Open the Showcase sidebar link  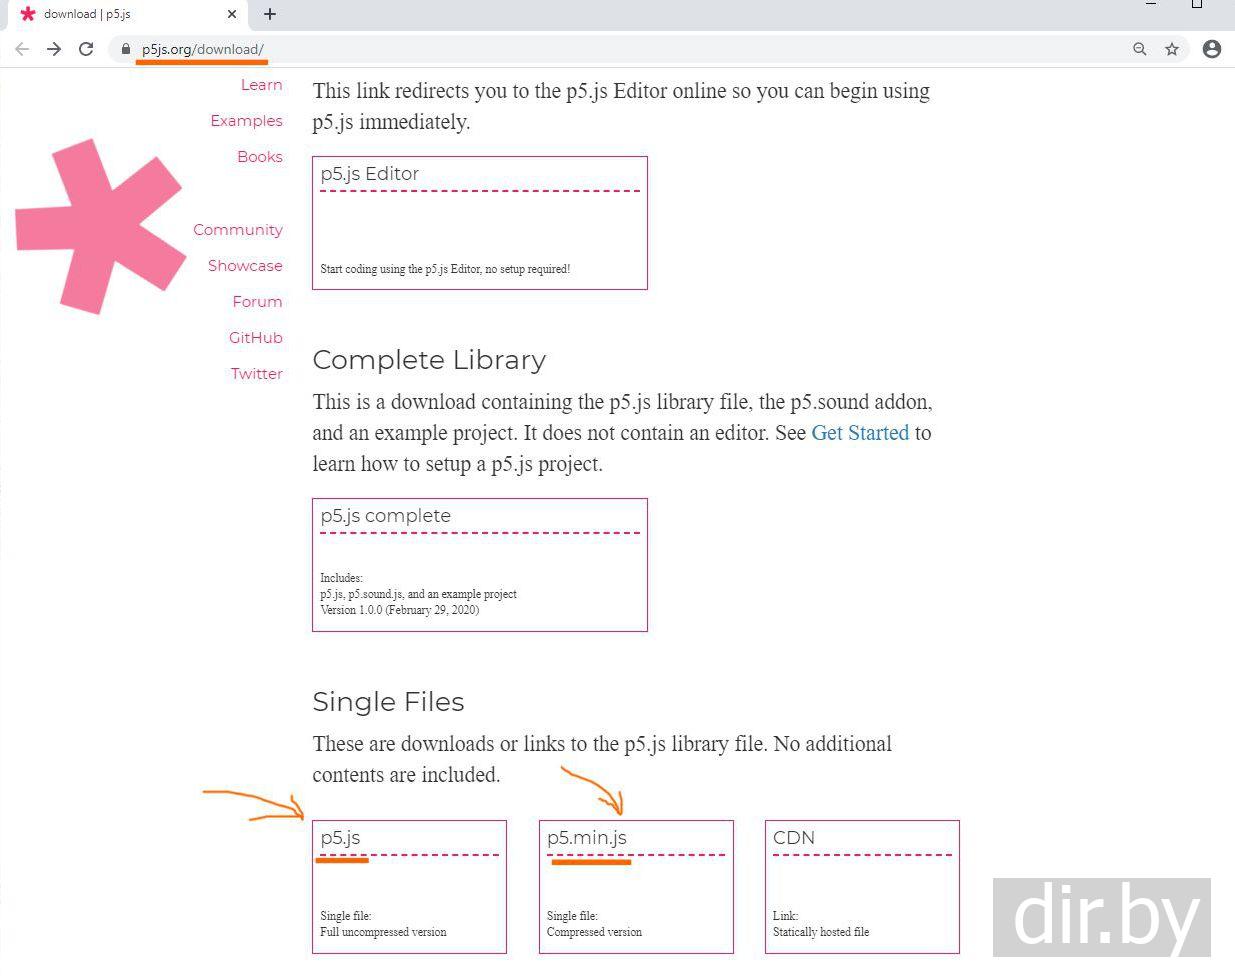[245, 266]
